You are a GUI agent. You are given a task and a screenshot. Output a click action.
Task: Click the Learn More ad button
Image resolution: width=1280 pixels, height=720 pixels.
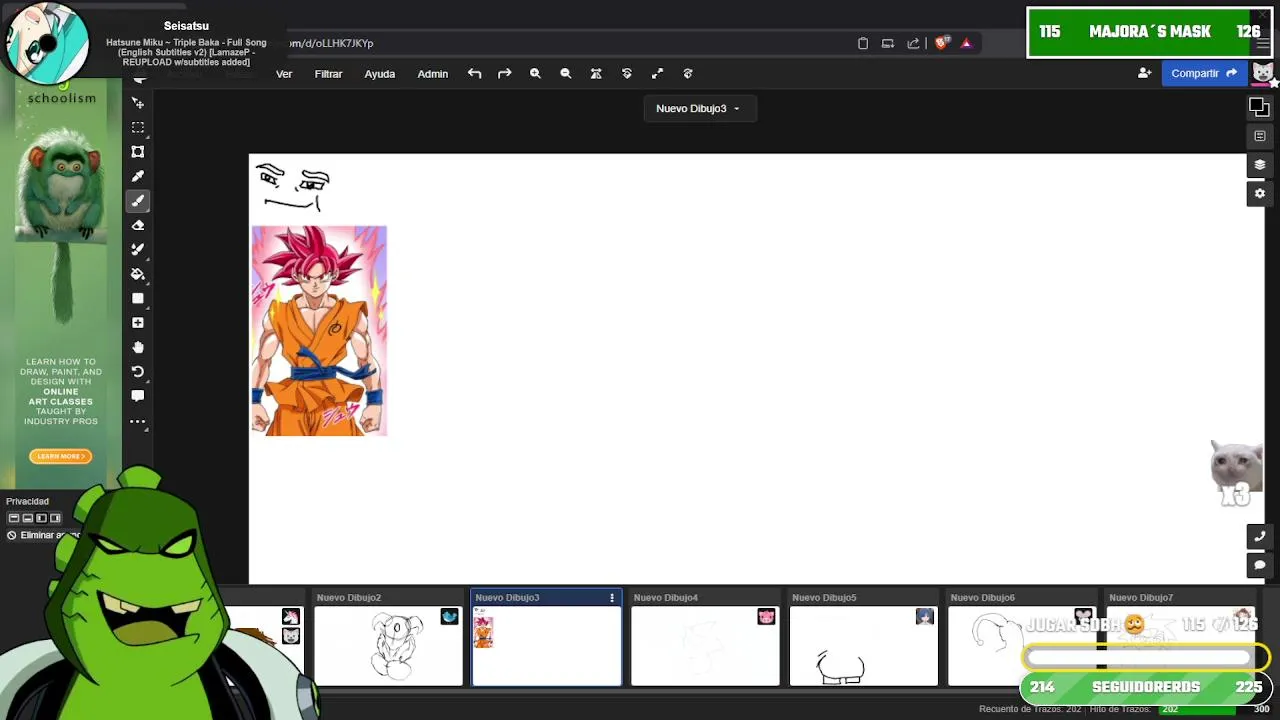(x=61, y=456)
